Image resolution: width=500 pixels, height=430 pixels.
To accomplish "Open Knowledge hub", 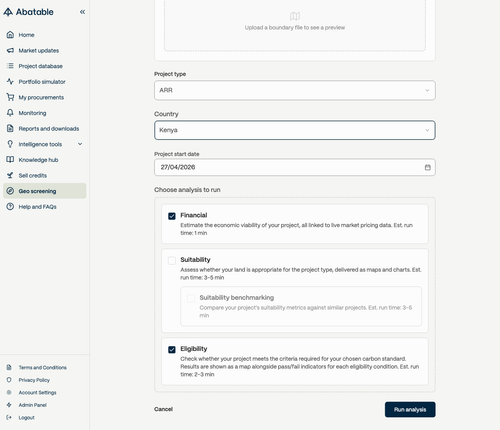I will tap(45, 160).
